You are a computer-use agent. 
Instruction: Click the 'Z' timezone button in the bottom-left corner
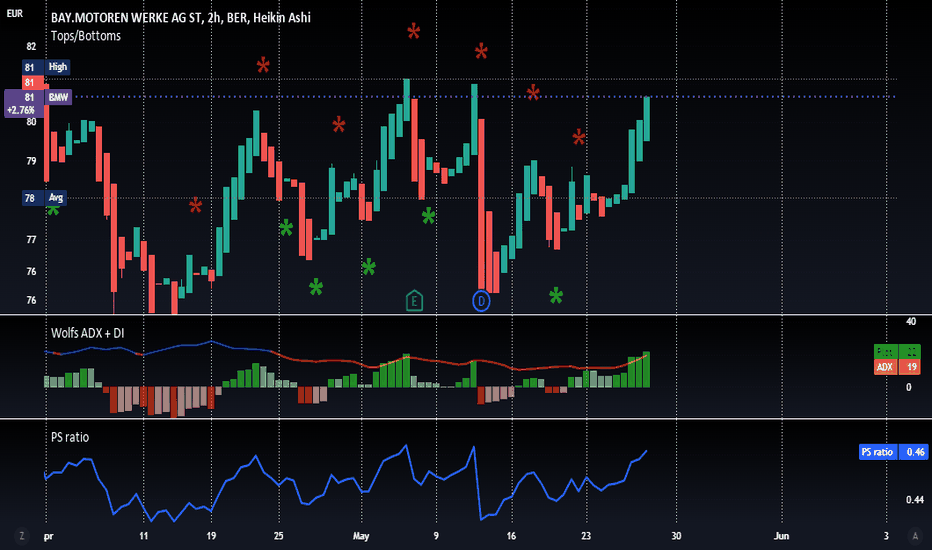tap(21, 536)
